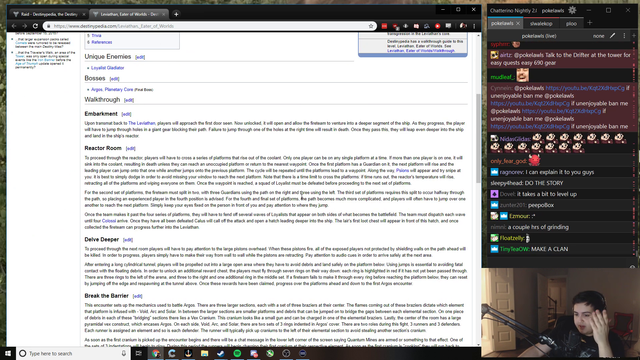Open a new Chrome tab
Screen dimensions: 640x360
click(x=176, y=14)
